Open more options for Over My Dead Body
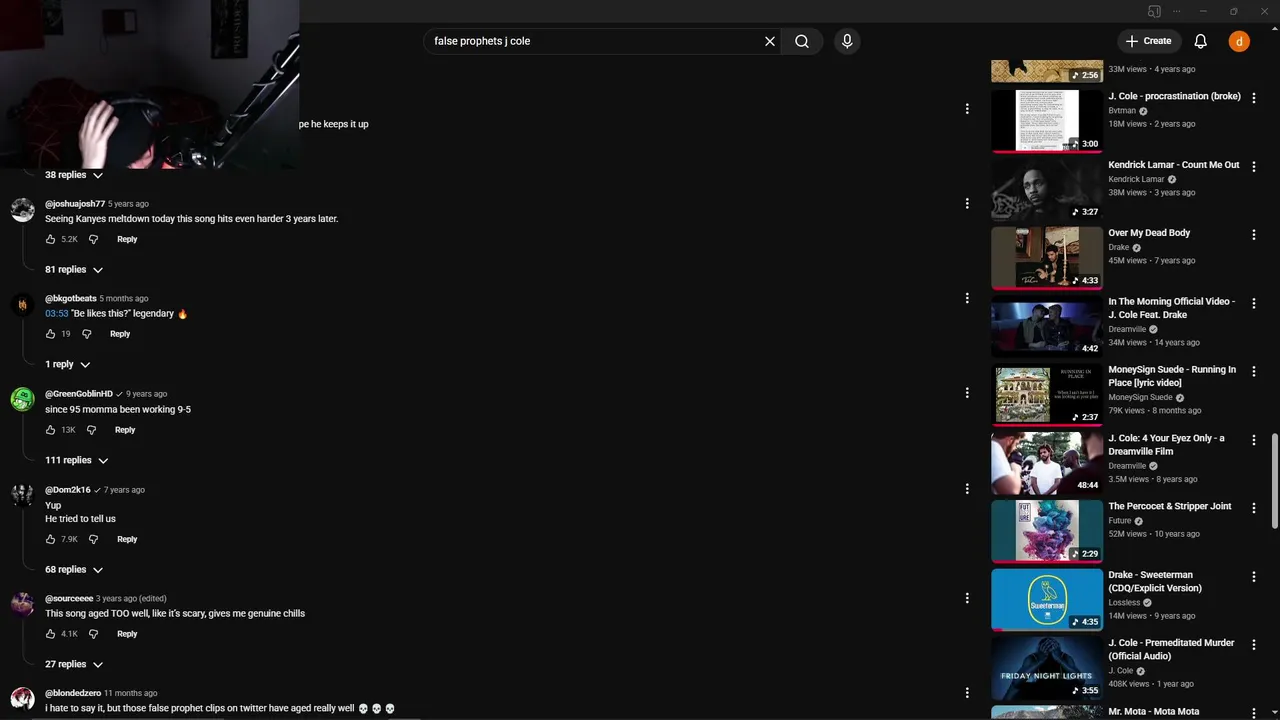Screen dimensions: 1280x720 click(1253, 234)
